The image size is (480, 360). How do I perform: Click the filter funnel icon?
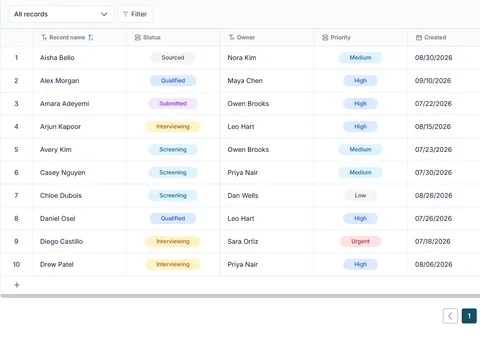pyautogui.click(x=125, y=14)
